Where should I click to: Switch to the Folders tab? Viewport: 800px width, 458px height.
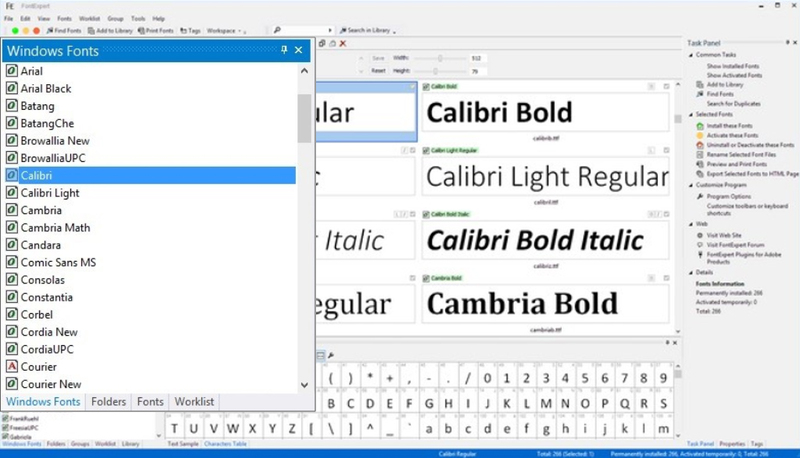tap(108, 402)
